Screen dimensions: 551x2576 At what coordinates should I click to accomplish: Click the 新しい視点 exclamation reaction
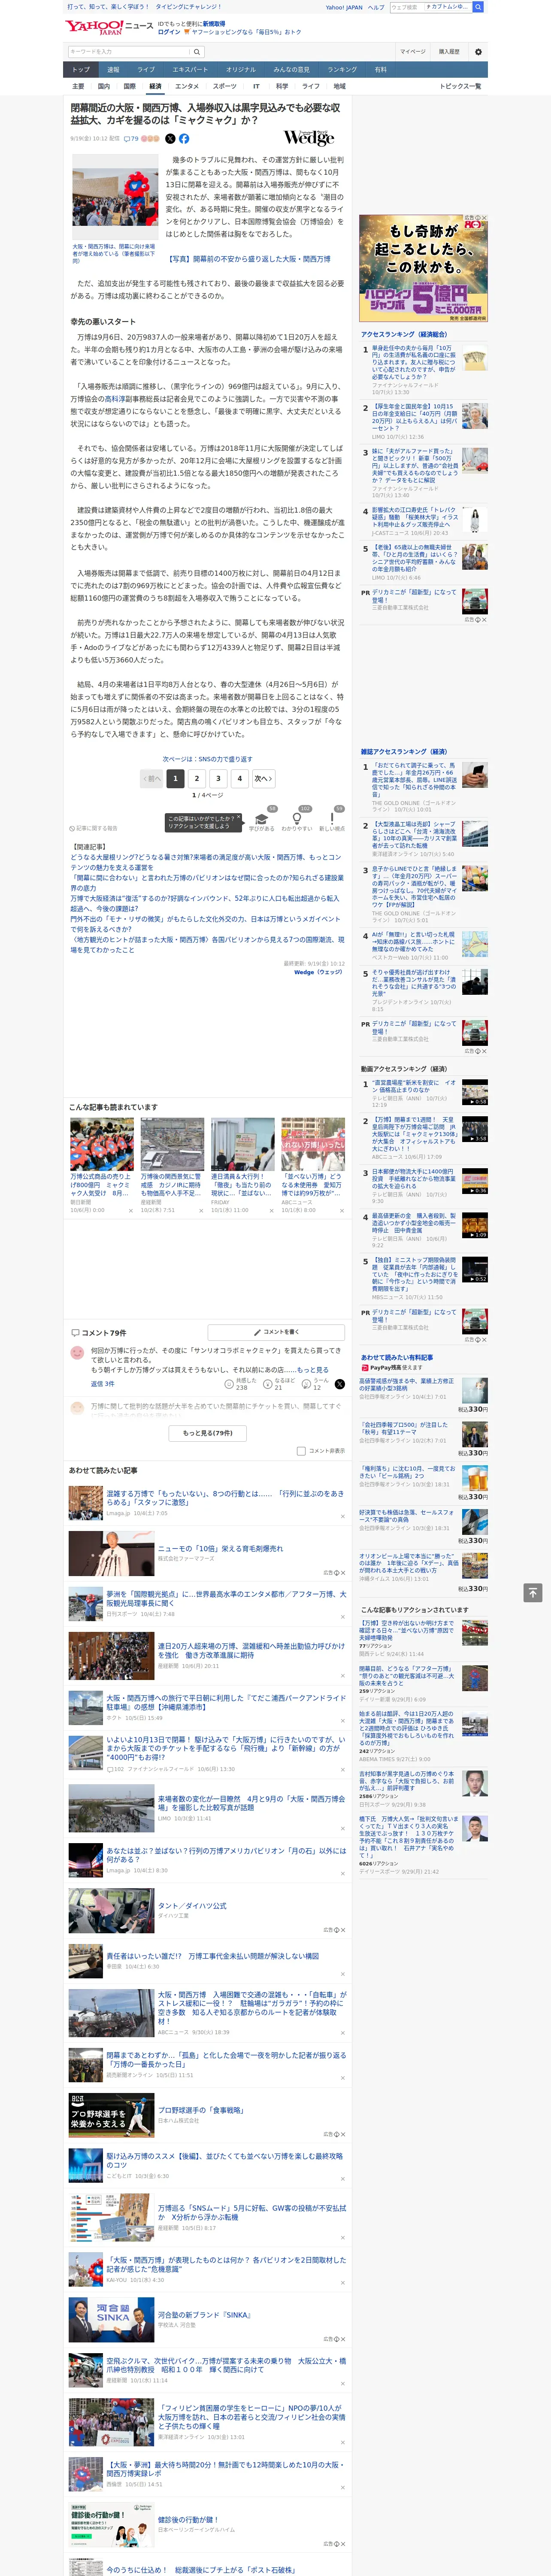tap(332, 820)
